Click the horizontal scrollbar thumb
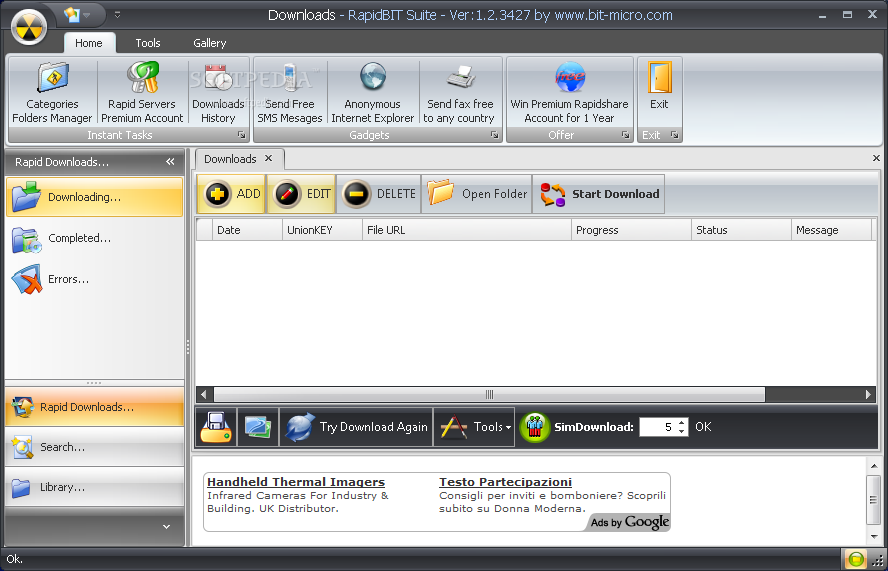Viewport: 888px width, 571px height. pos(489,394)
